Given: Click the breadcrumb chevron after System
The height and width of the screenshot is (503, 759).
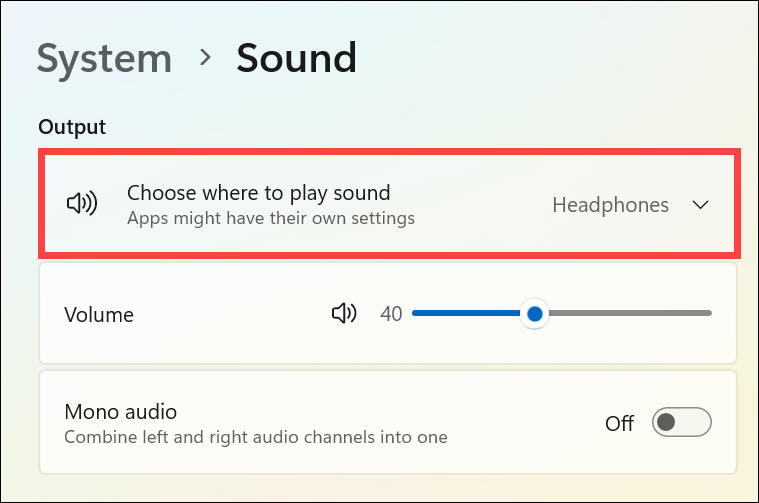Looking at the screenshot, I should (206, 57).
